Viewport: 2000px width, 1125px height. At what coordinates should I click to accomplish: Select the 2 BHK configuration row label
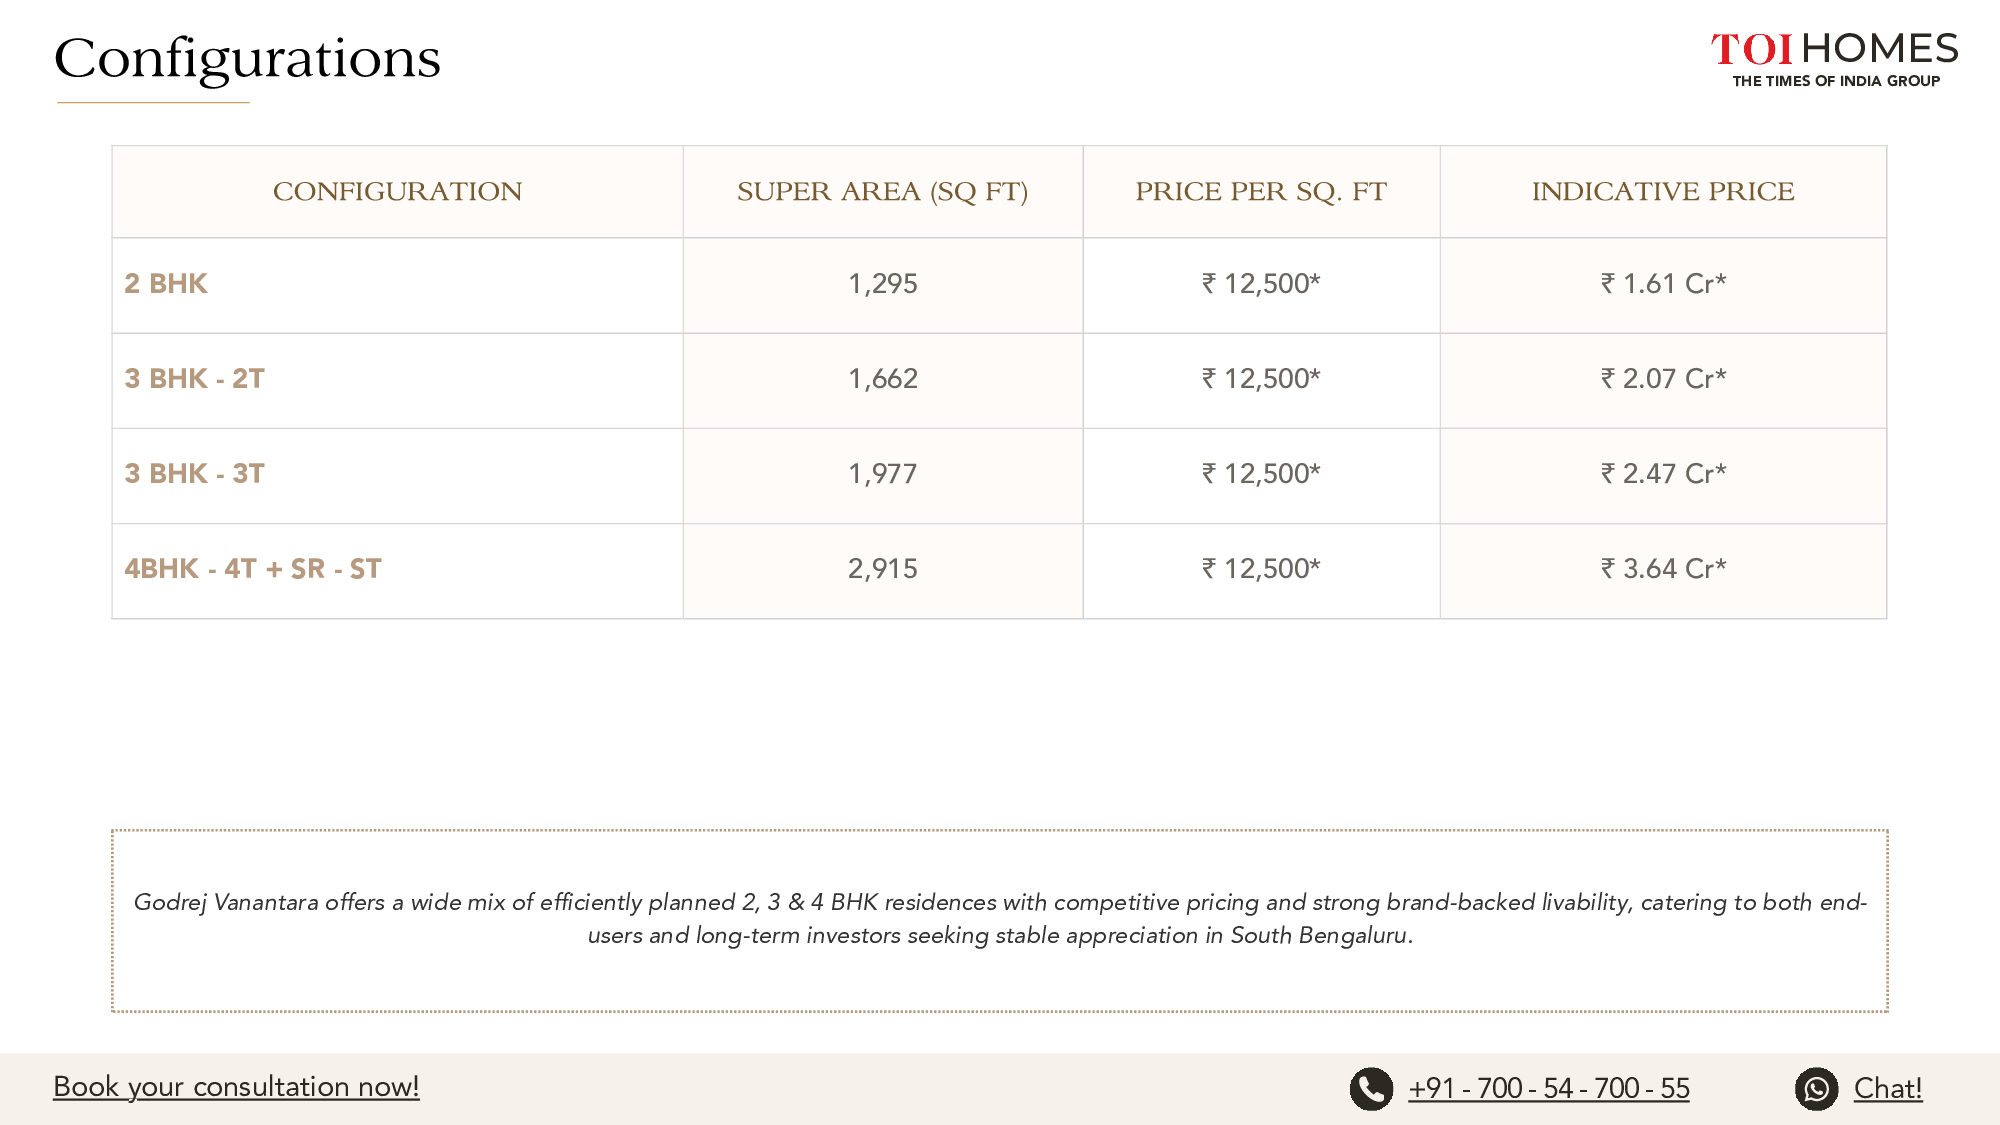click(x=166, y=284)
